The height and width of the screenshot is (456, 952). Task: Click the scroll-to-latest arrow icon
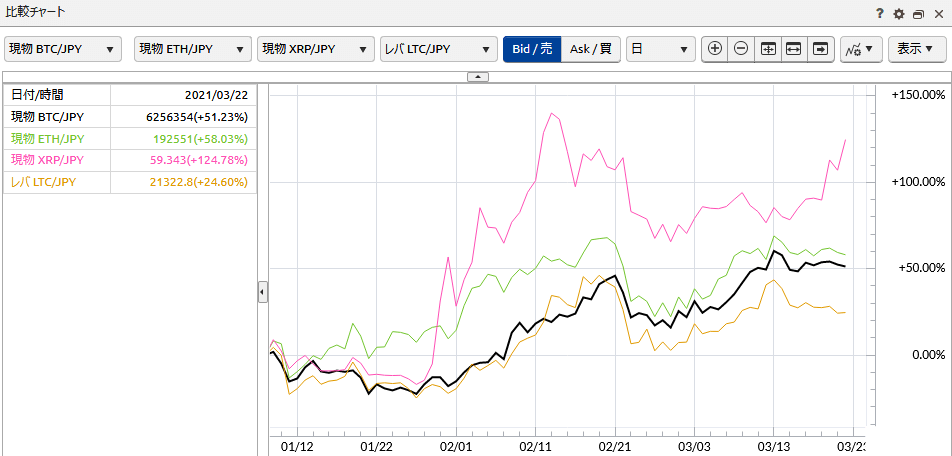(820, 49)
